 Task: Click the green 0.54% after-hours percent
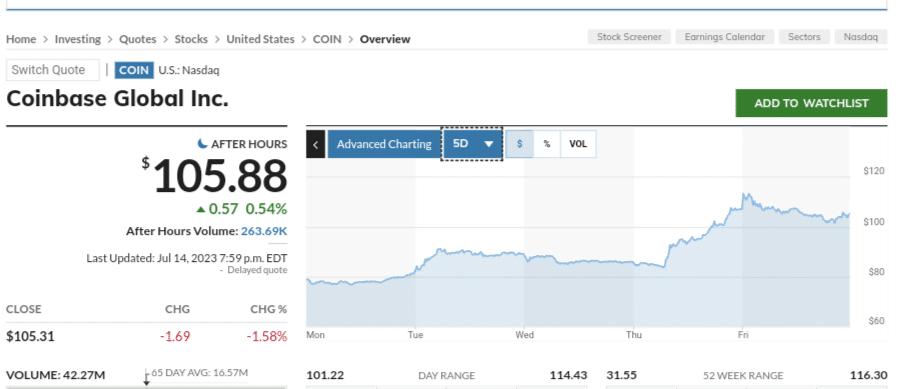click(x=266, y=210)
